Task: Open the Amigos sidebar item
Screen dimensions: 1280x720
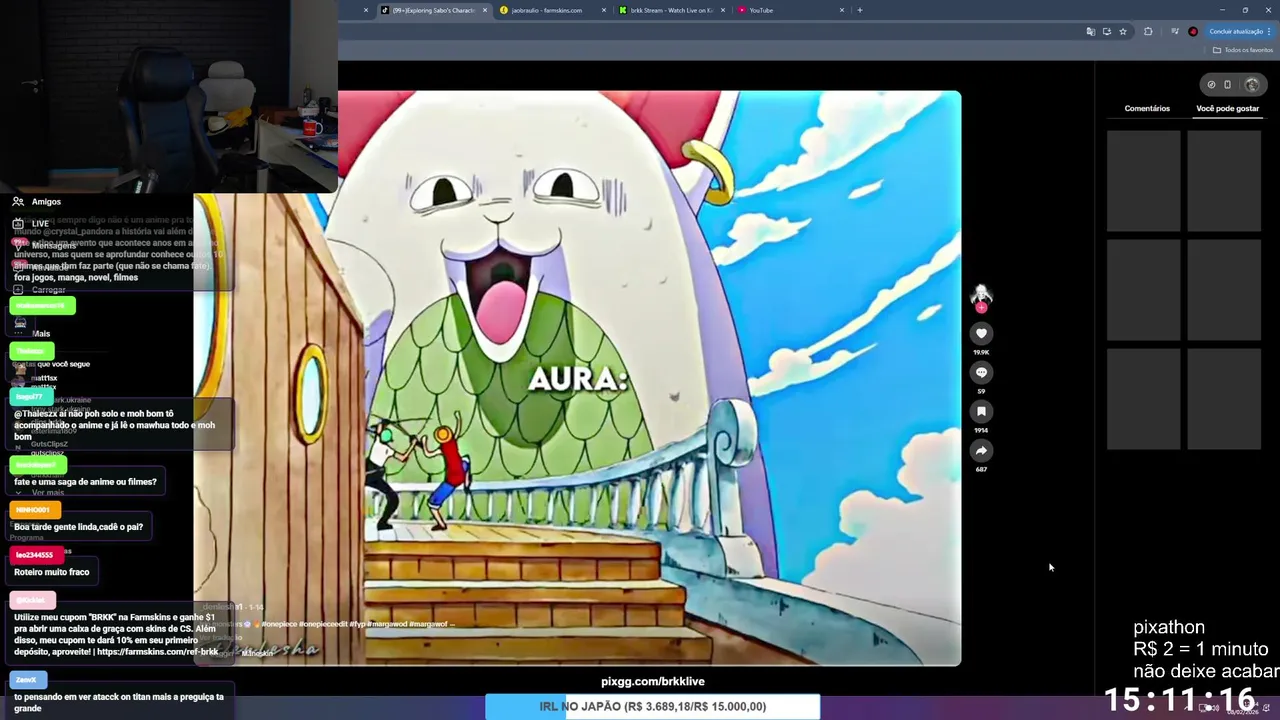Action: (38, 201)
